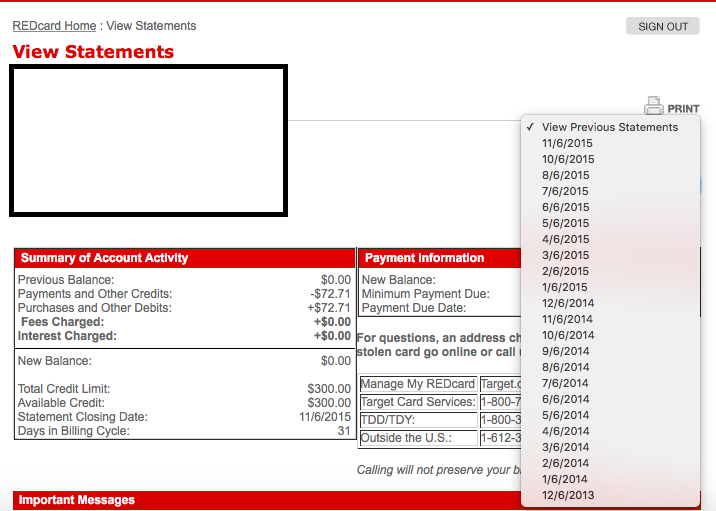Pick the 1/6/2014 statement

click(x=565, y=479)
